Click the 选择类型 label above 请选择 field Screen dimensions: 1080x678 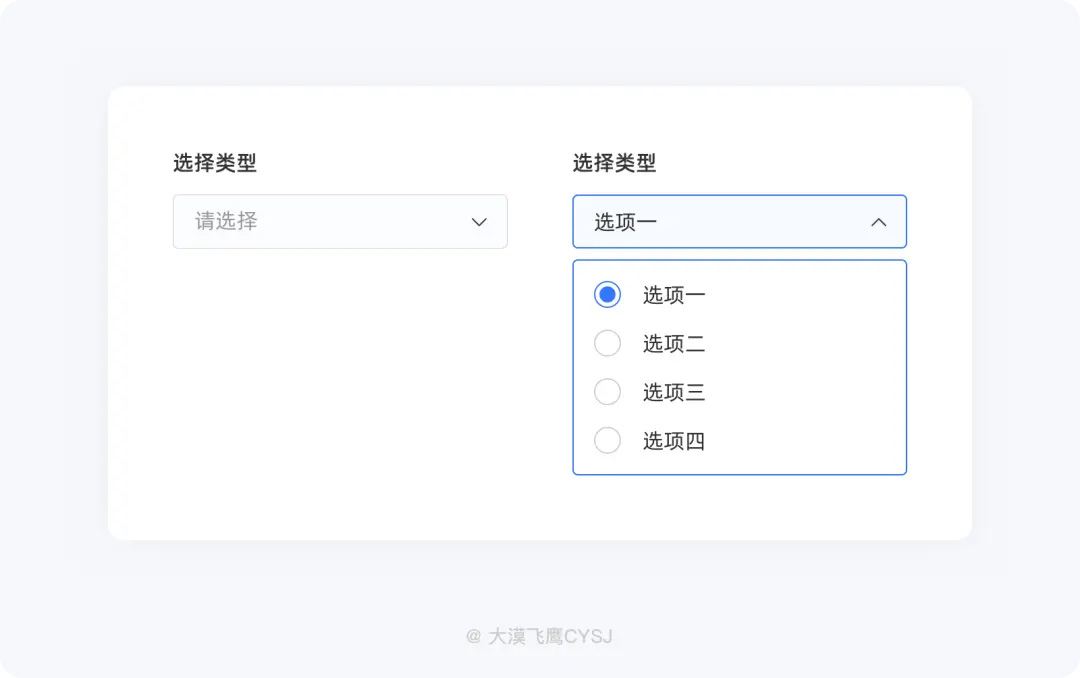point(215,163)
